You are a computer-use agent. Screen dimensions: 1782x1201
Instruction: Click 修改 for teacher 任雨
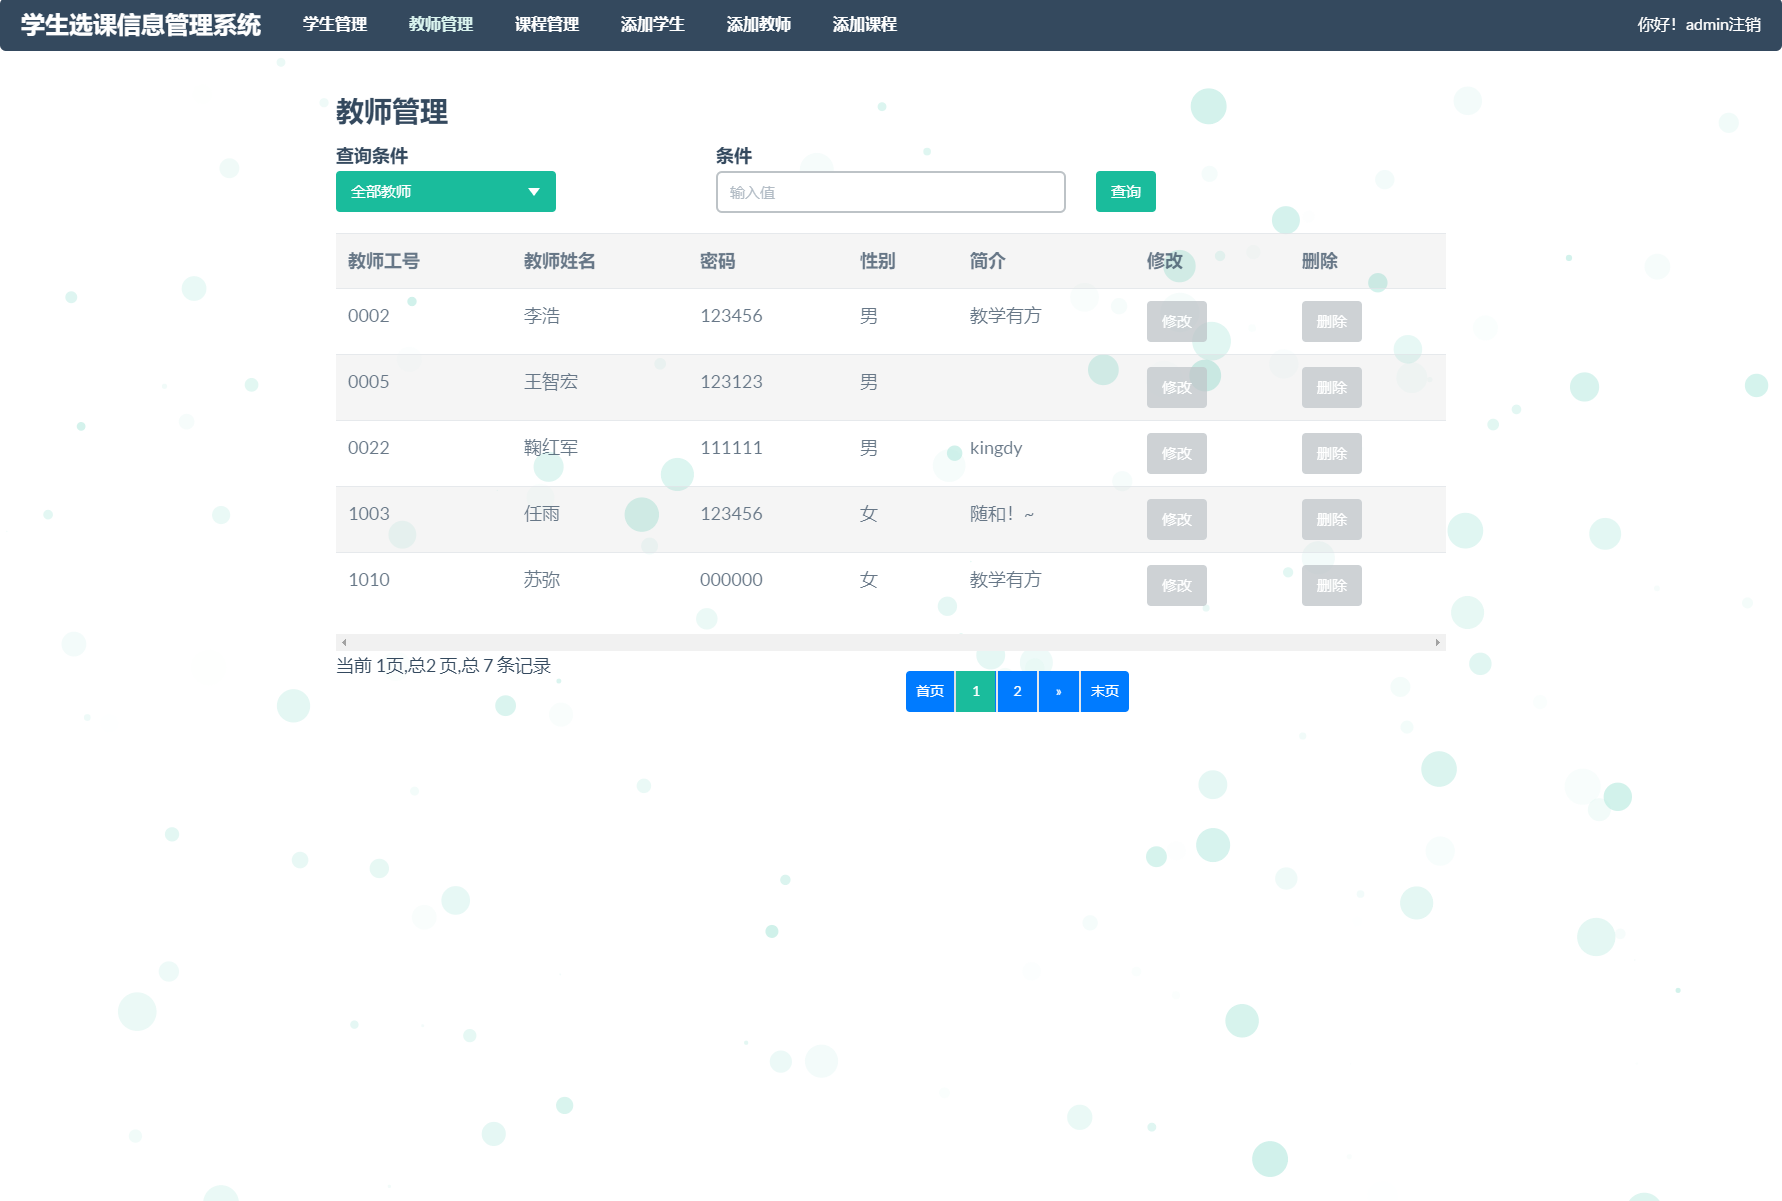1176,519
